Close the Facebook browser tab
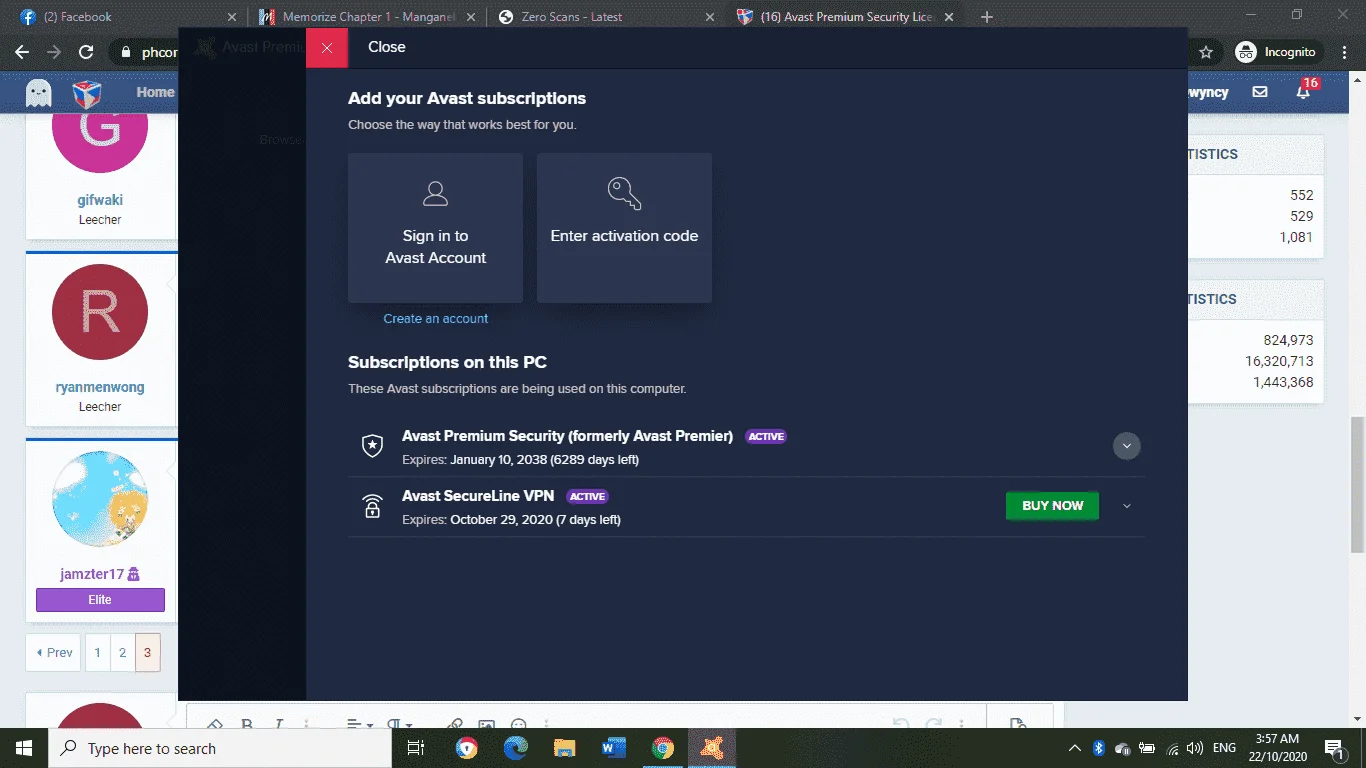The width and height of the screenshot is (1366, 768). (232, 17)
